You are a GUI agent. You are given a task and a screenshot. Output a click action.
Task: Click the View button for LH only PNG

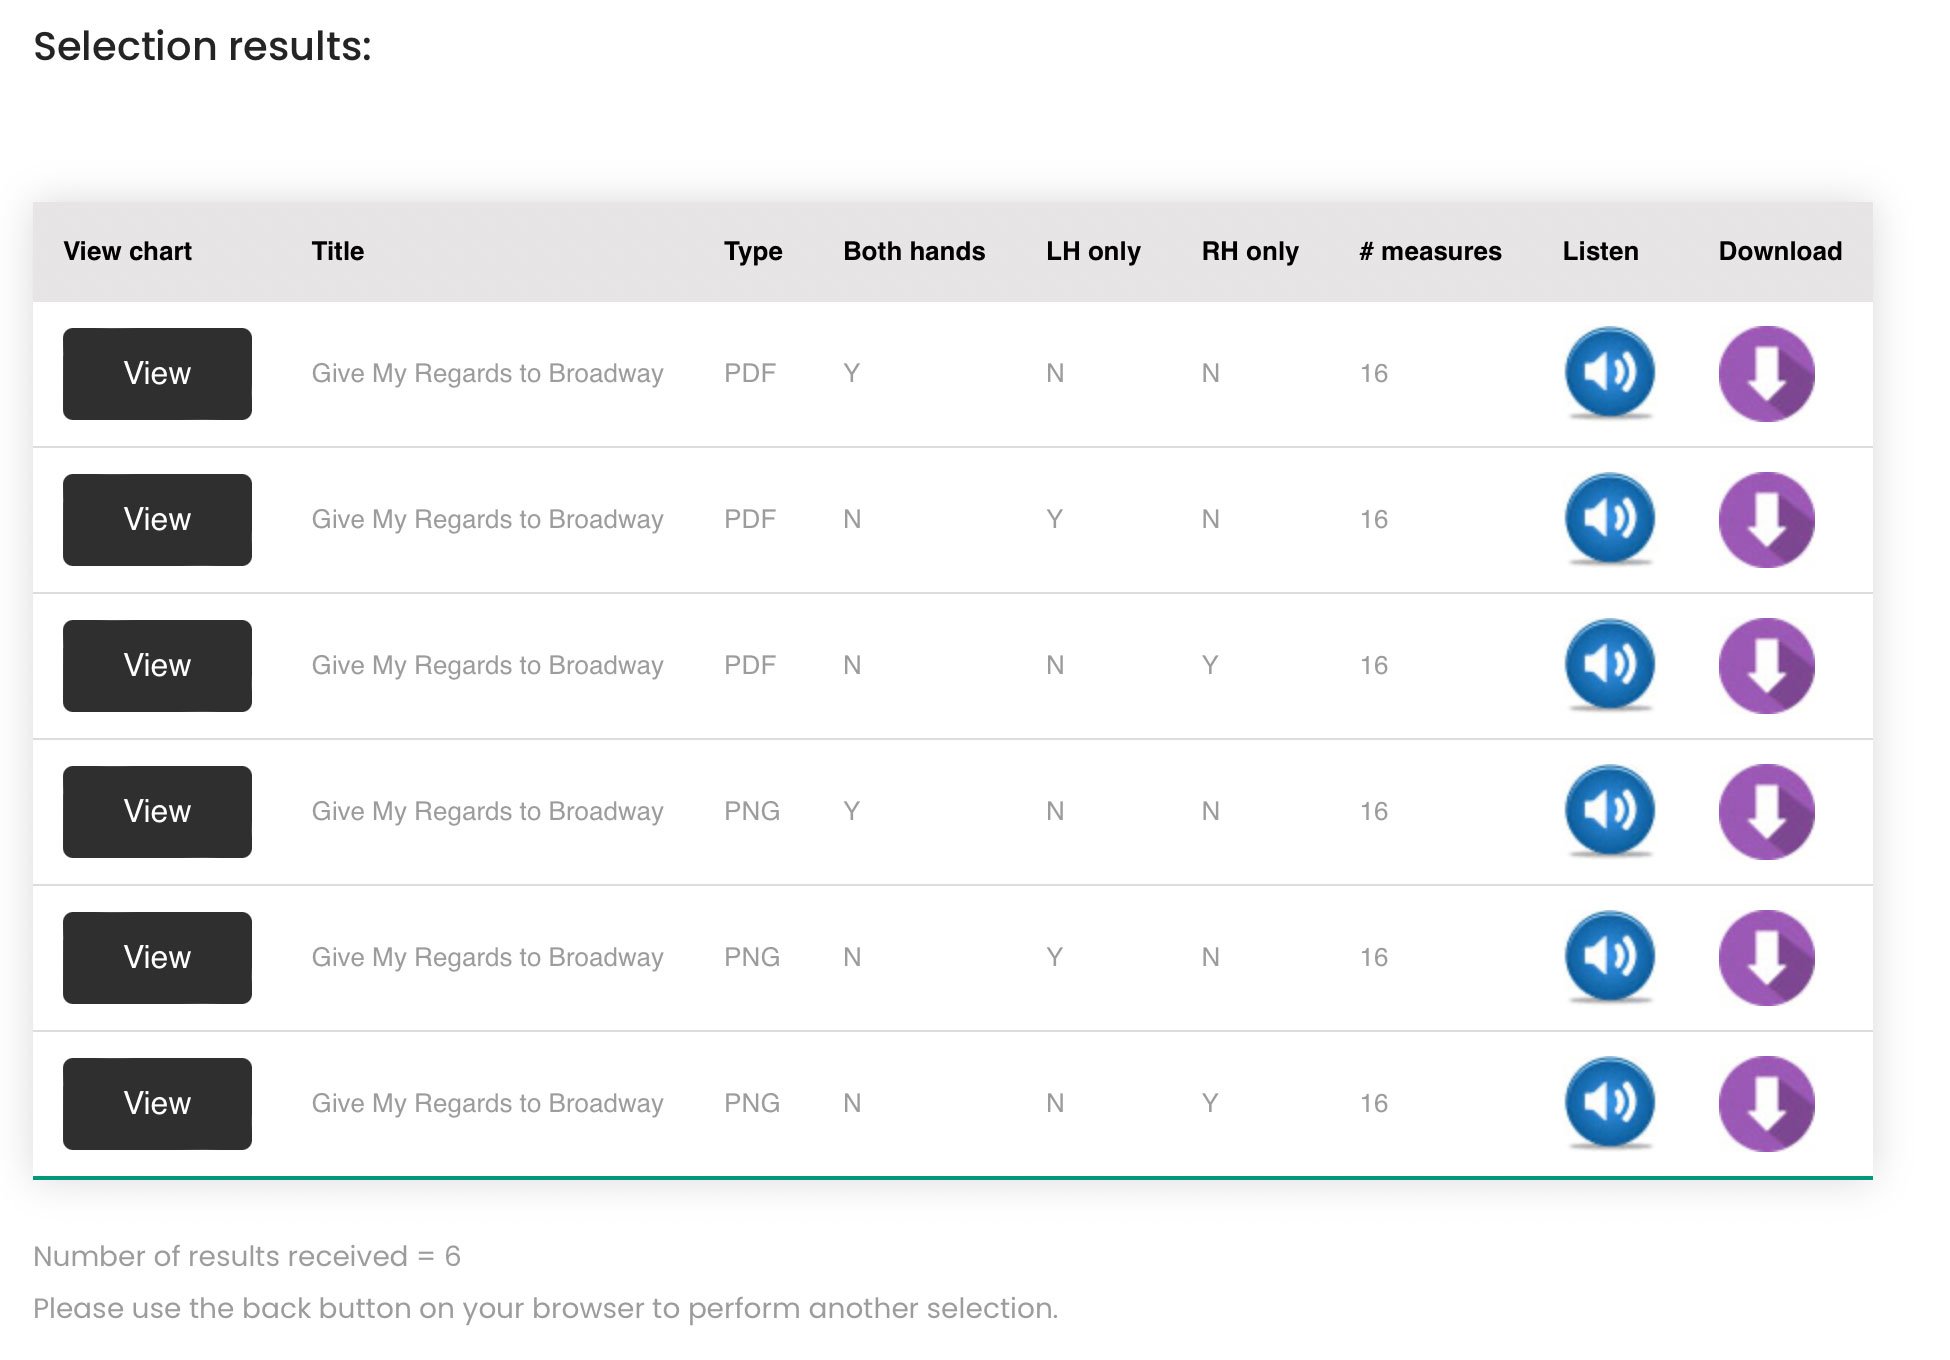(157, 957)
